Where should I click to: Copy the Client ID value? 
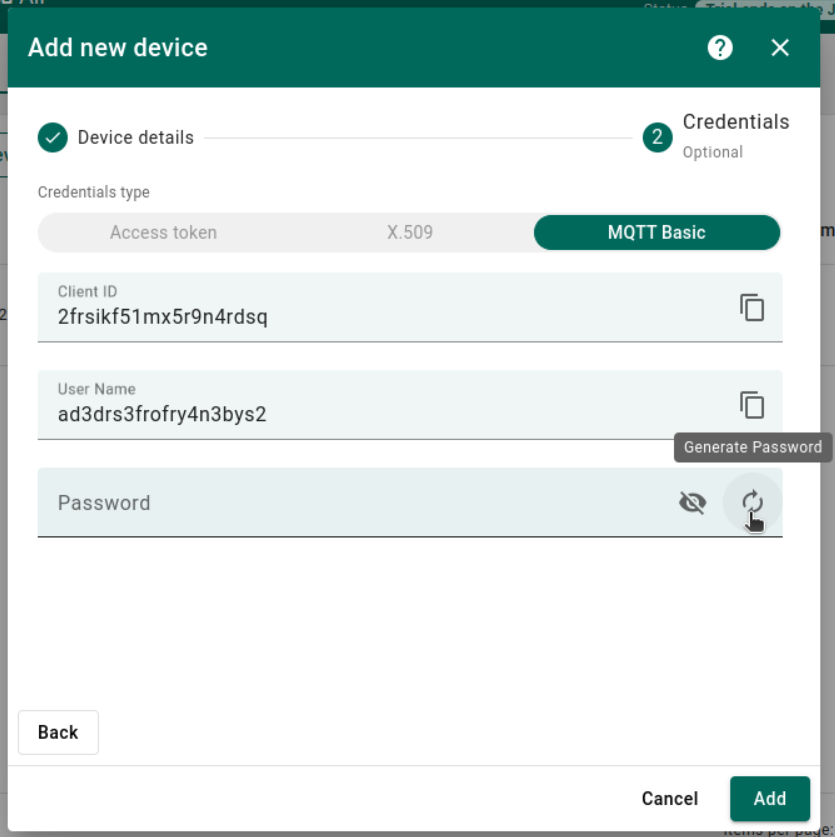click(x=752, y=307)
